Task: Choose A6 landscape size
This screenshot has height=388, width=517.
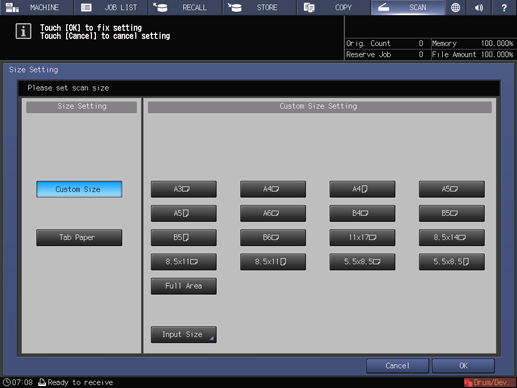Action: pyautogui.click(x=273, y=213)
